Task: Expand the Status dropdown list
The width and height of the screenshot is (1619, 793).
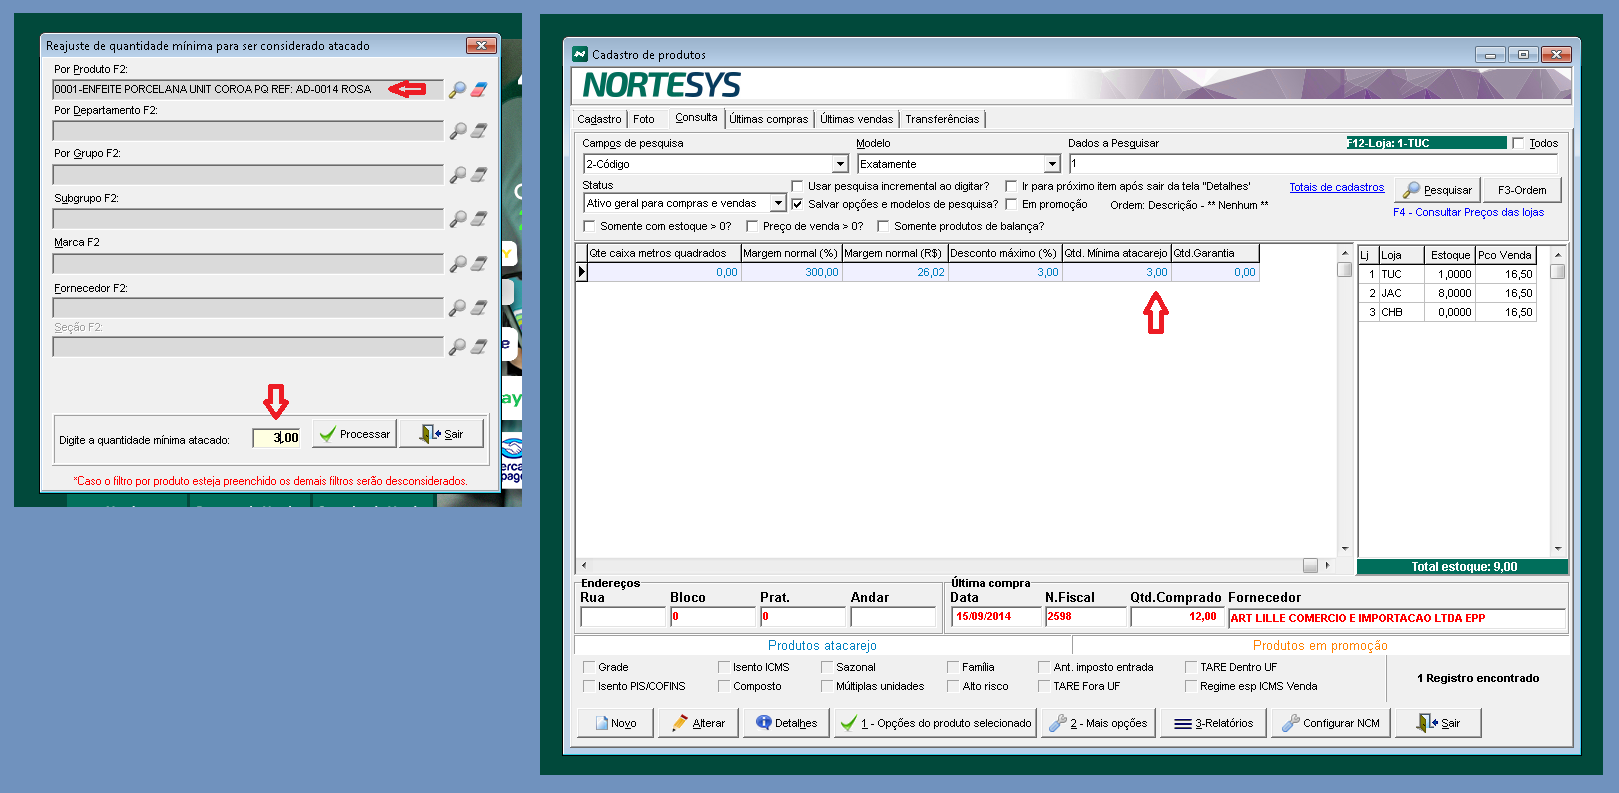Action: [778, 203]
